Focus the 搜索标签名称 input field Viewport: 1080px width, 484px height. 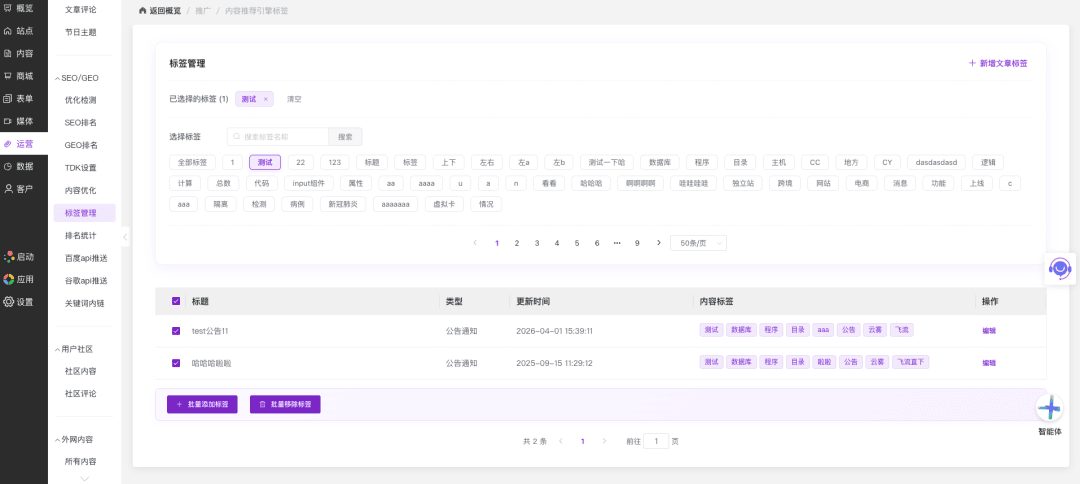coord(278,137)
